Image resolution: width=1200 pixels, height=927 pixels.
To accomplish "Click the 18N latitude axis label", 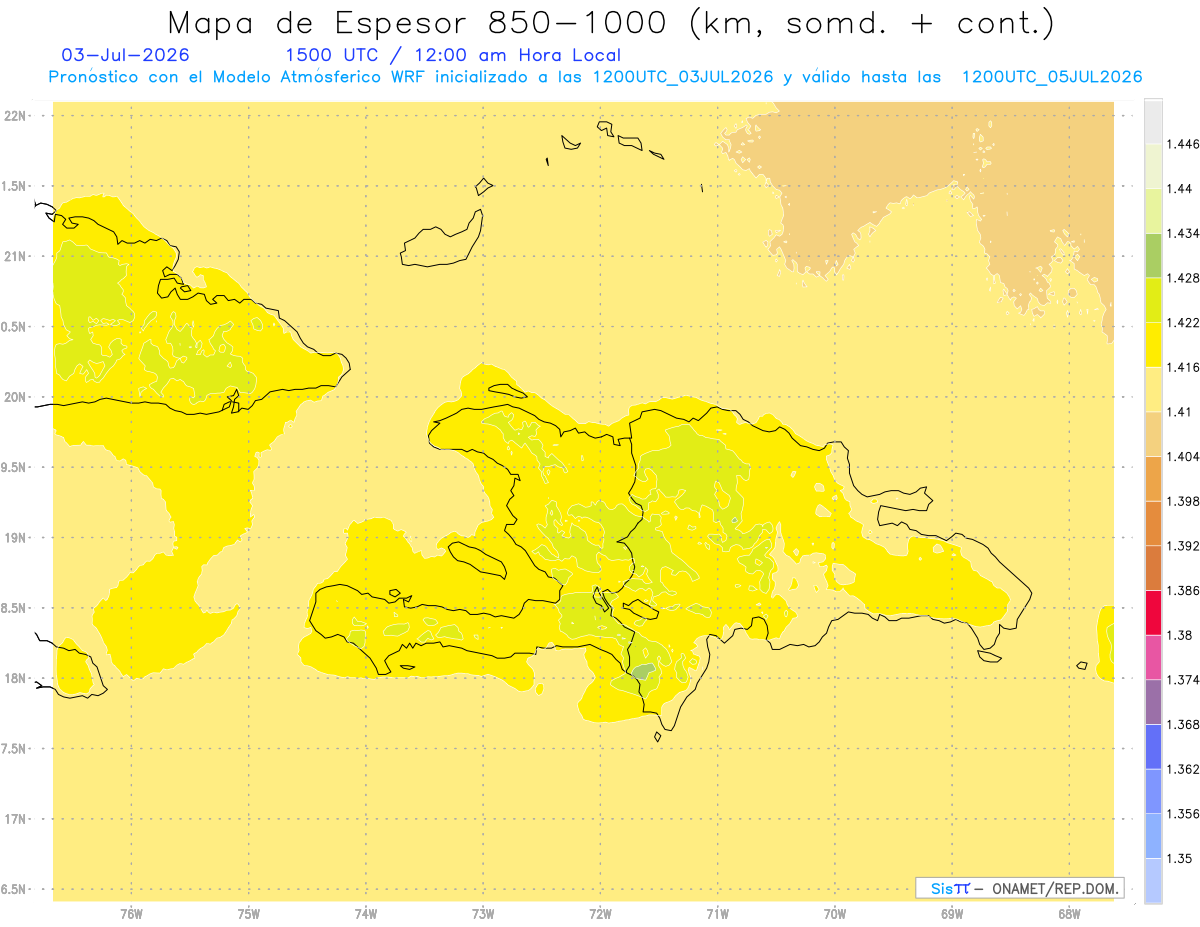I will 17,678.
